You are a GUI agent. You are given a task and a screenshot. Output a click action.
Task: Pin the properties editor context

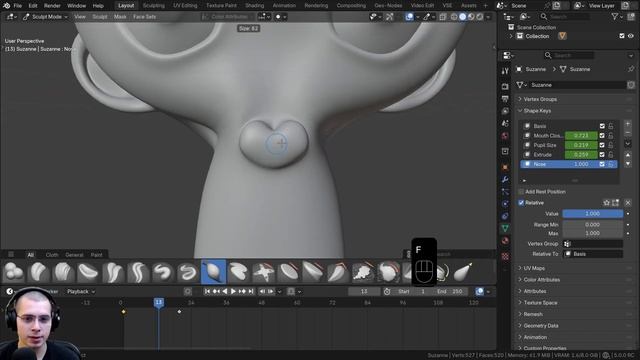(x=631, y=69)
